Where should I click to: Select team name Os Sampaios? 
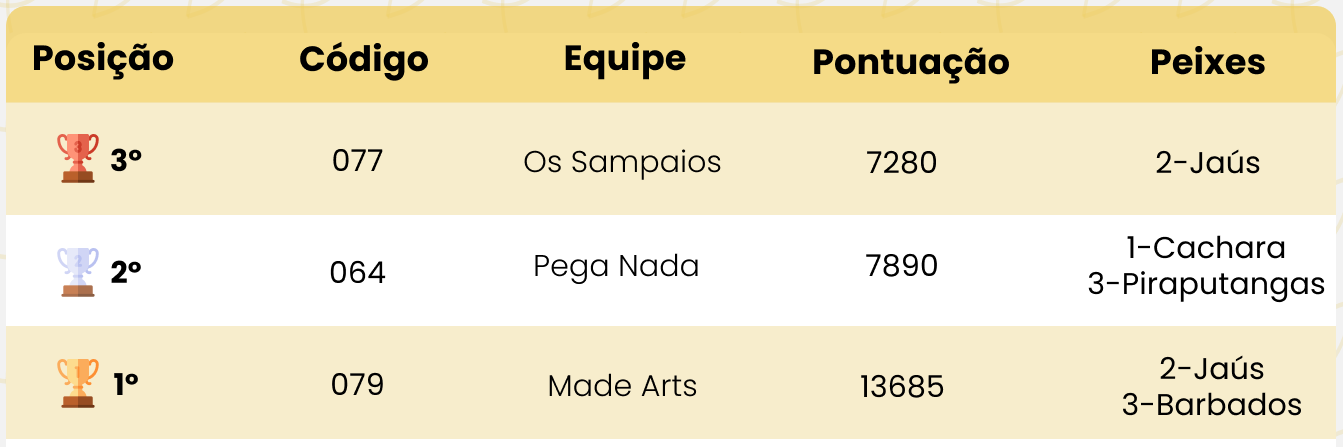[622, 161]
